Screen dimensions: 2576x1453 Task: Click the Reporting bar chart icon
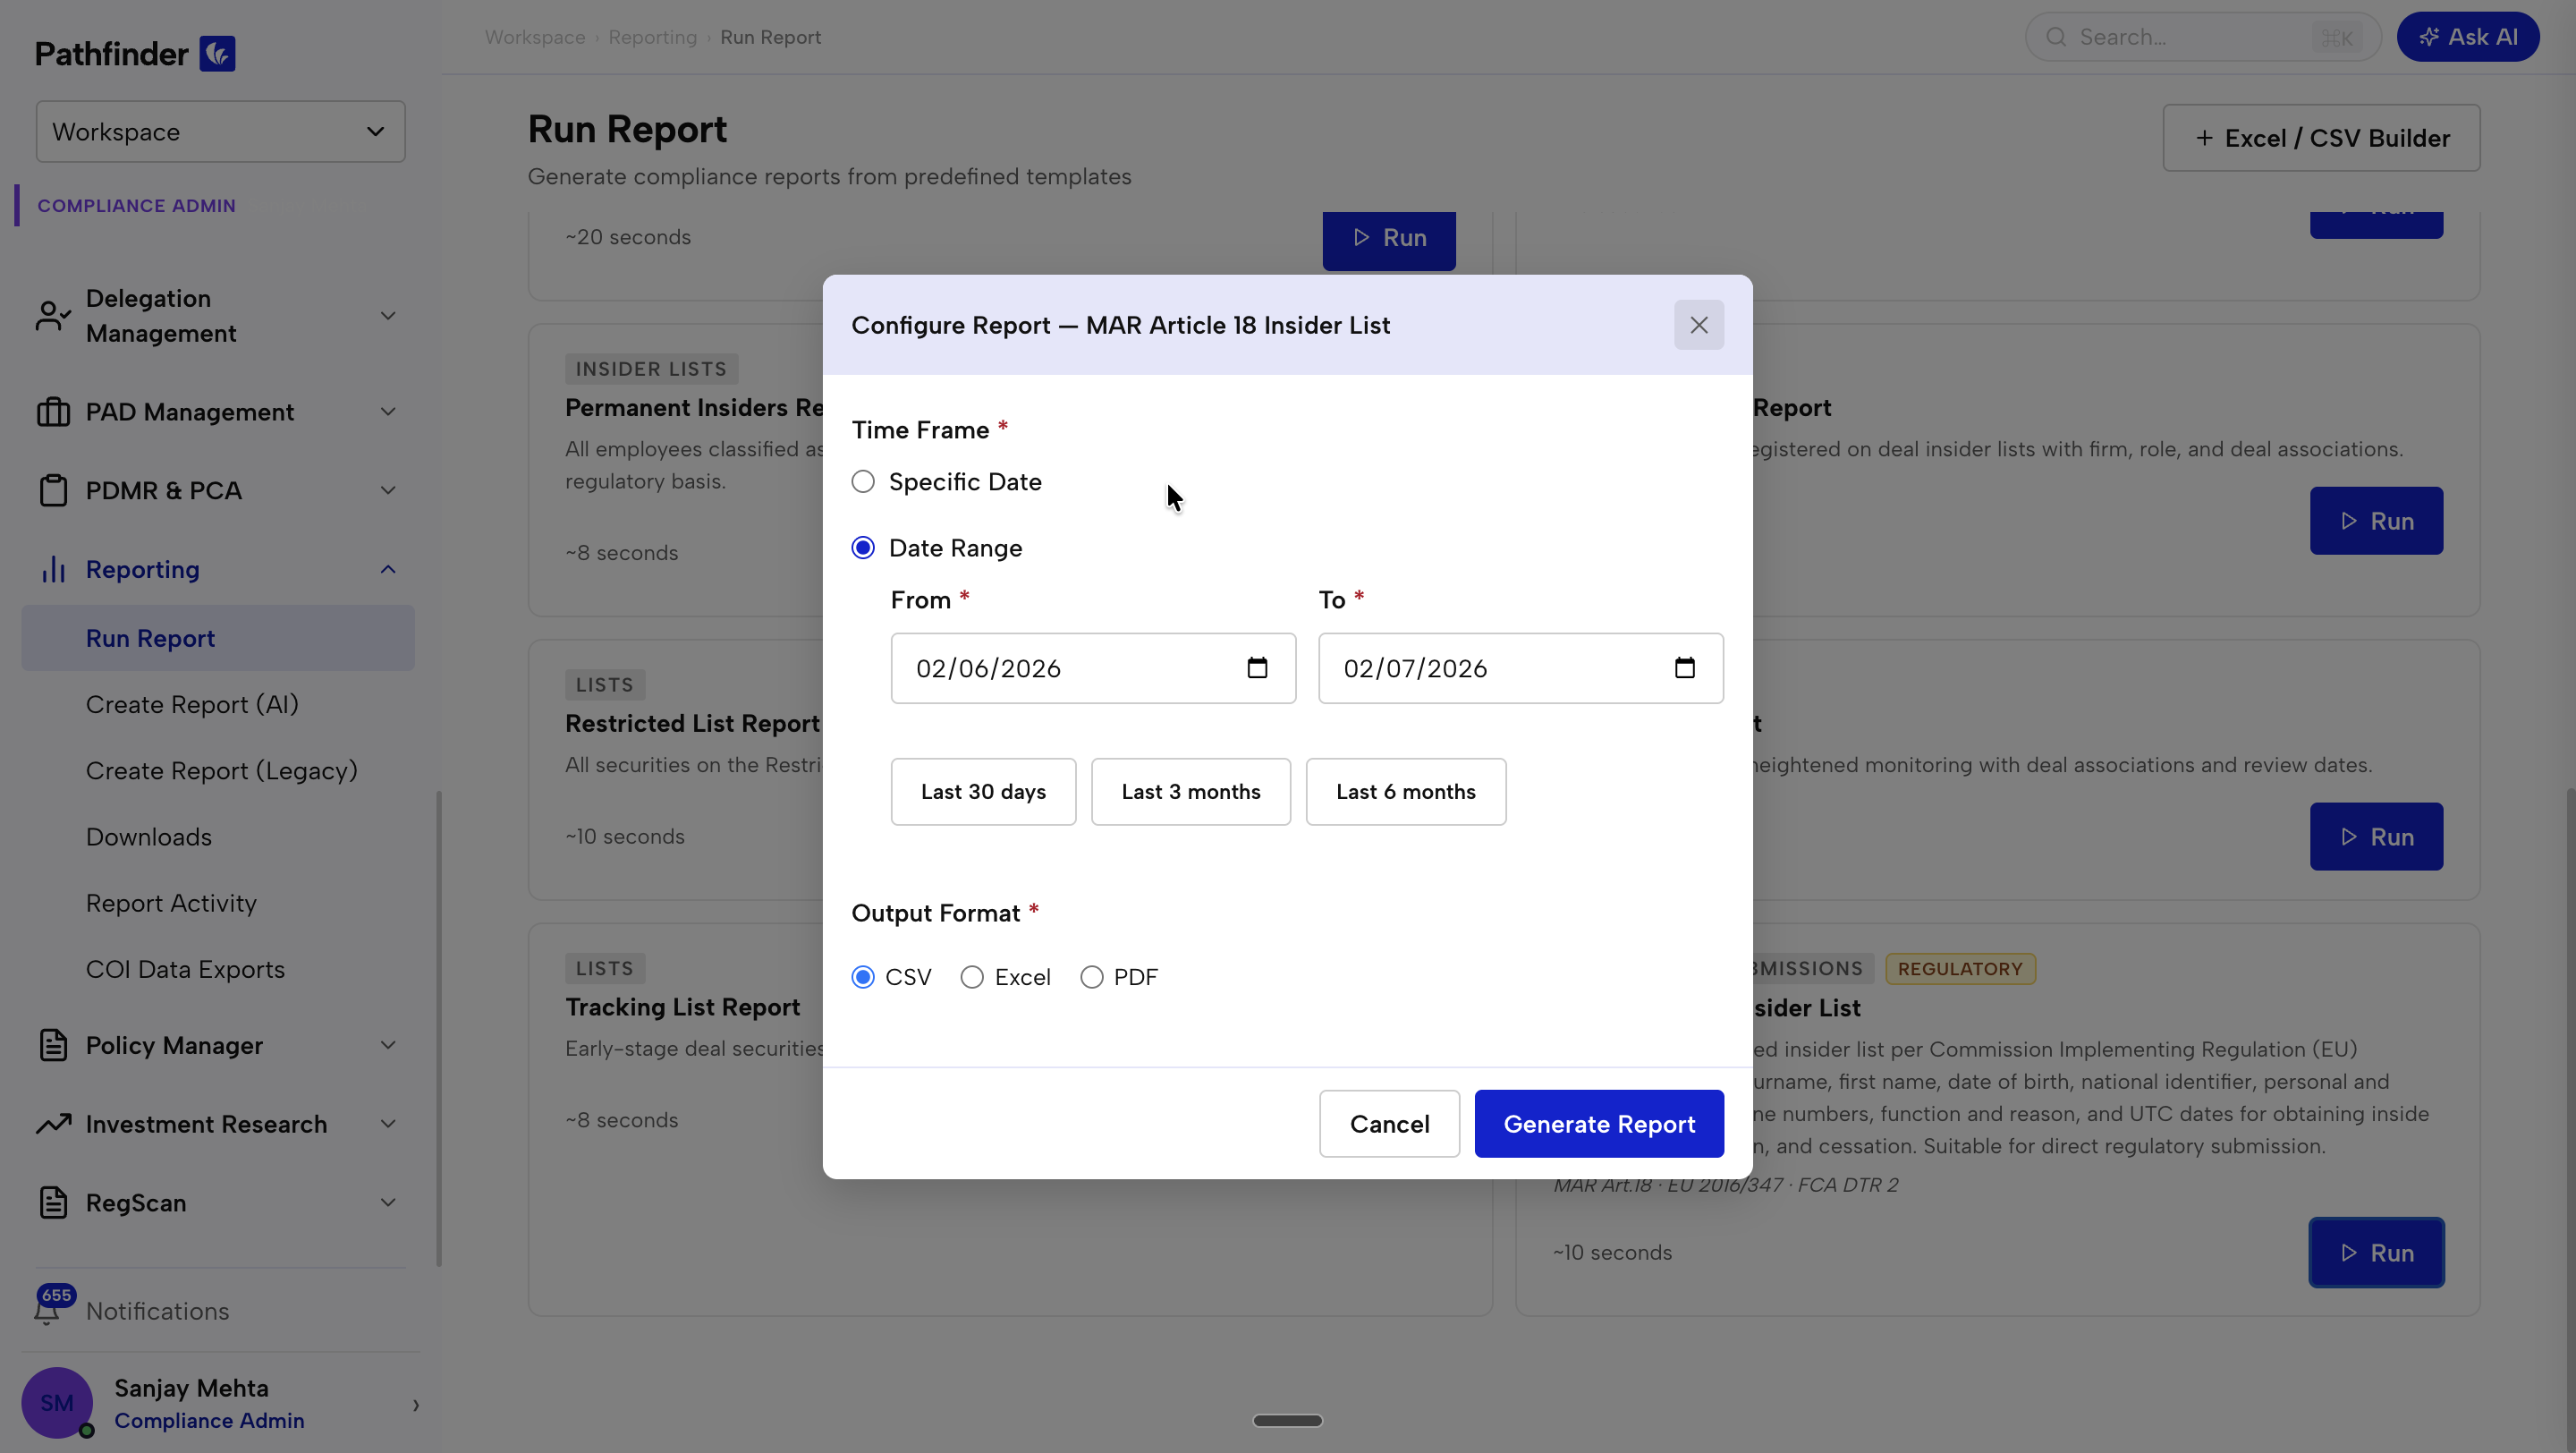click(x=53, y=570)
